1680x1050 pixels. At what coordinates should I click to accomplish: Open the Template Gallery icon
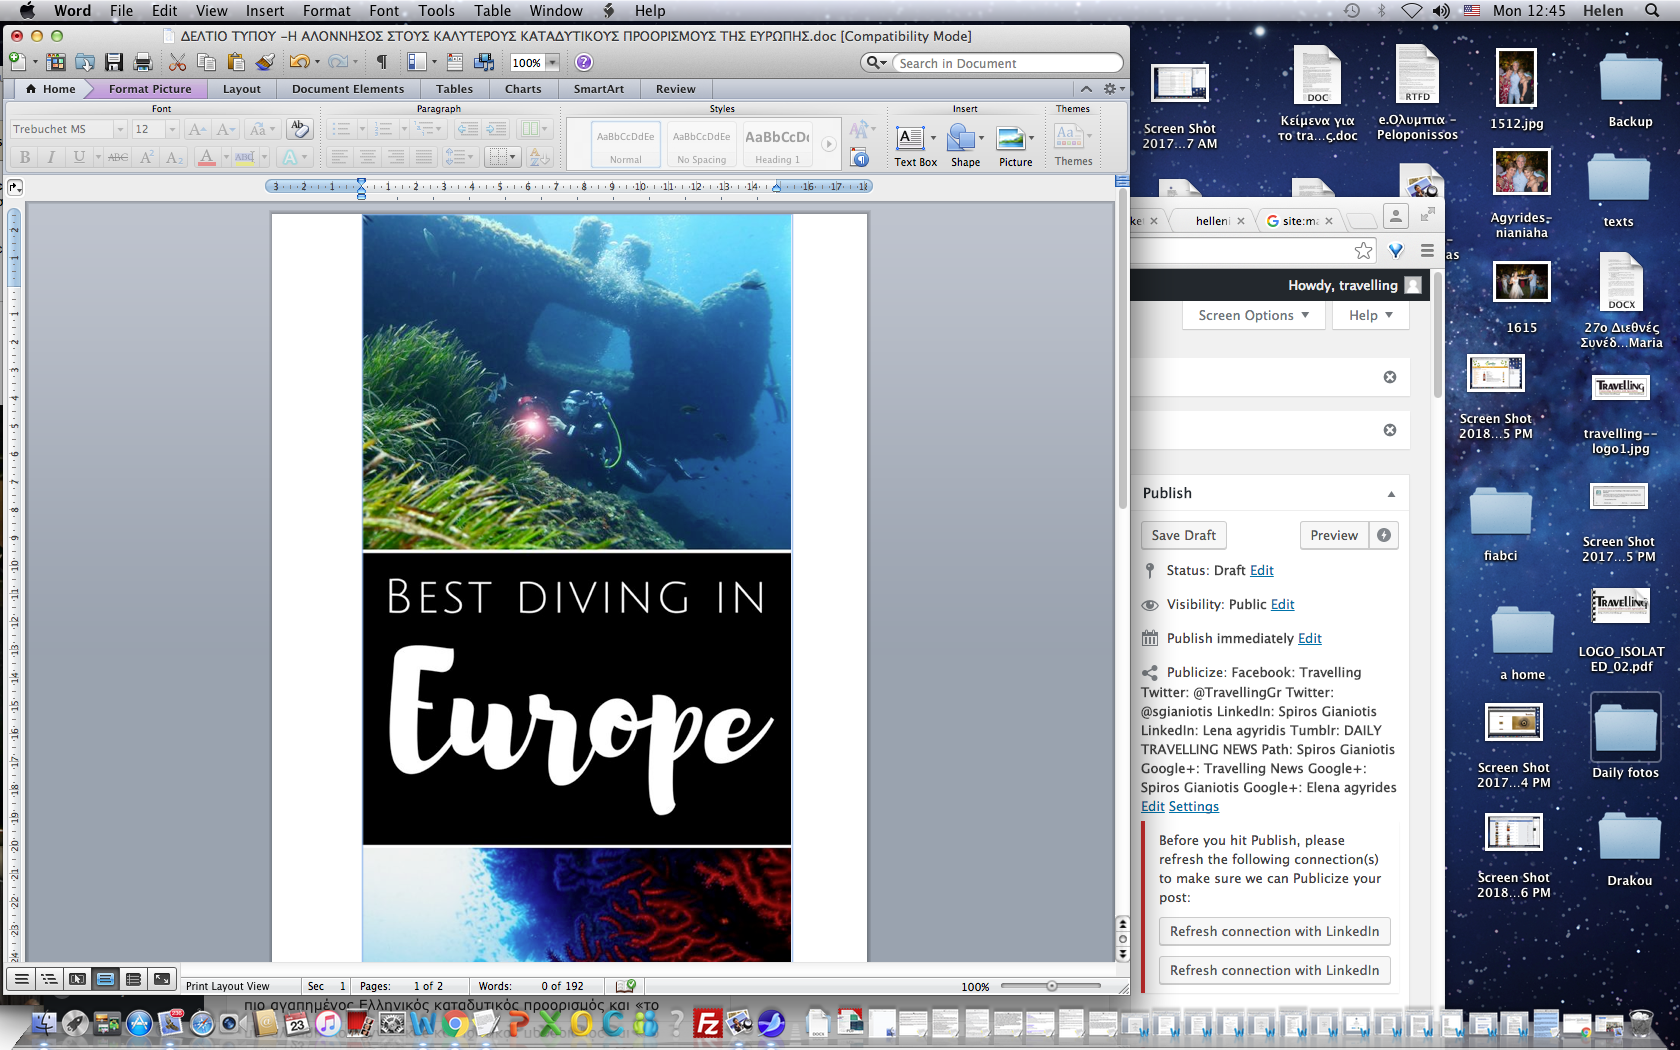coord(56,62)
